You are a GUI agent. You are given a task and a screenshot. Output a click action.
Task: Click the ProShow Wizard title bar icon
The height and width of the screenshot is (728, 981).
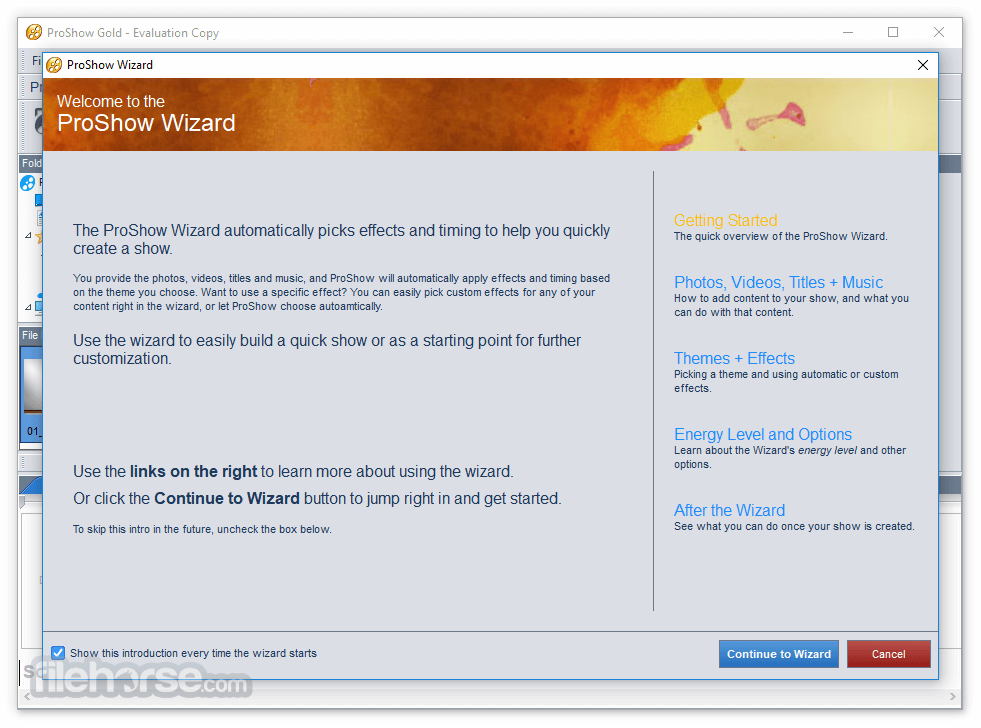(54, 65)
